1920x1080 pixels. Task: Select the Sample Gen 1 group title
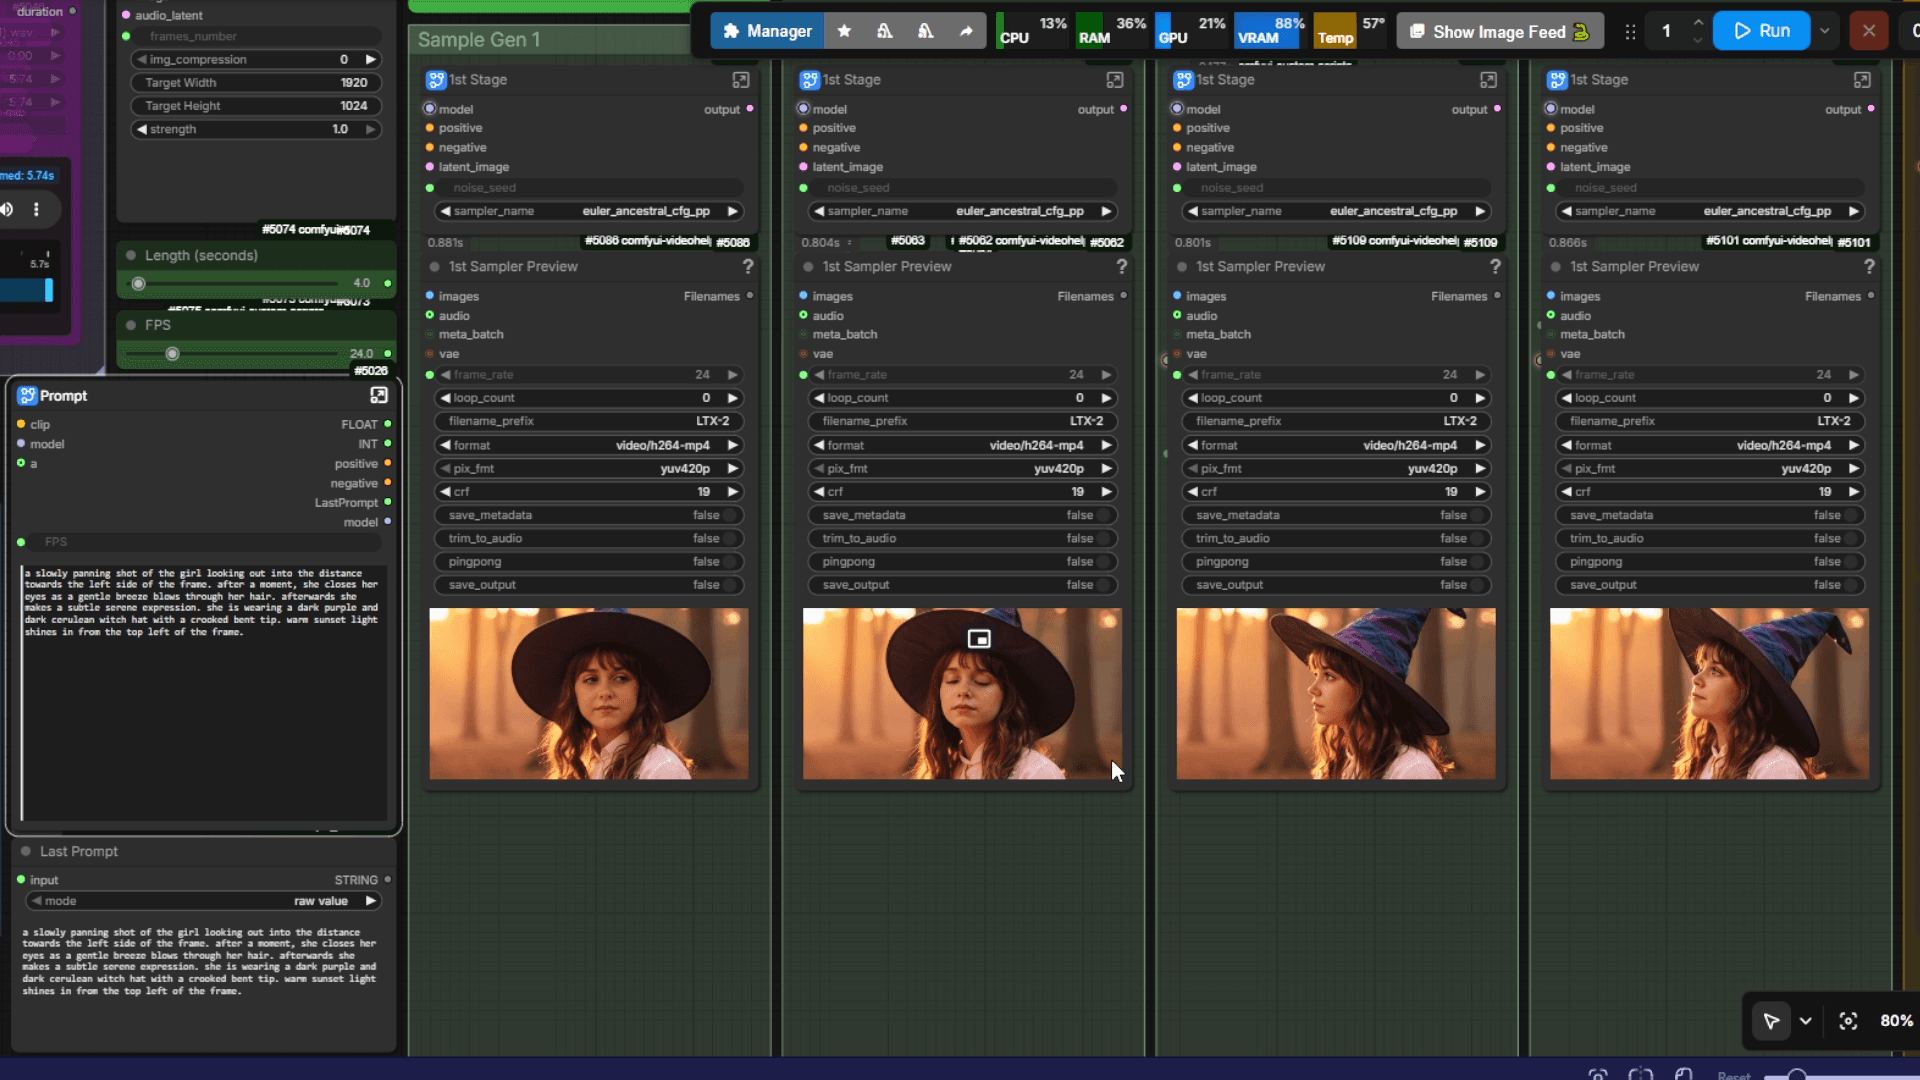coord(479,40)
